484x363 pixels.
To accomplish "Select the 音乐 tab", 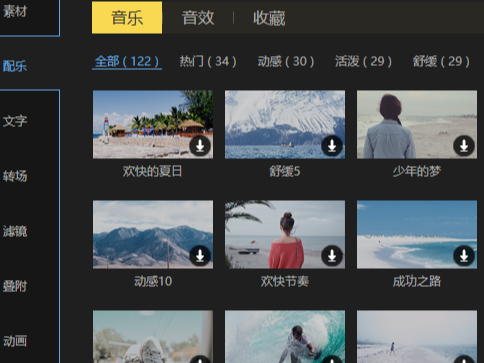I will (127, 18).
